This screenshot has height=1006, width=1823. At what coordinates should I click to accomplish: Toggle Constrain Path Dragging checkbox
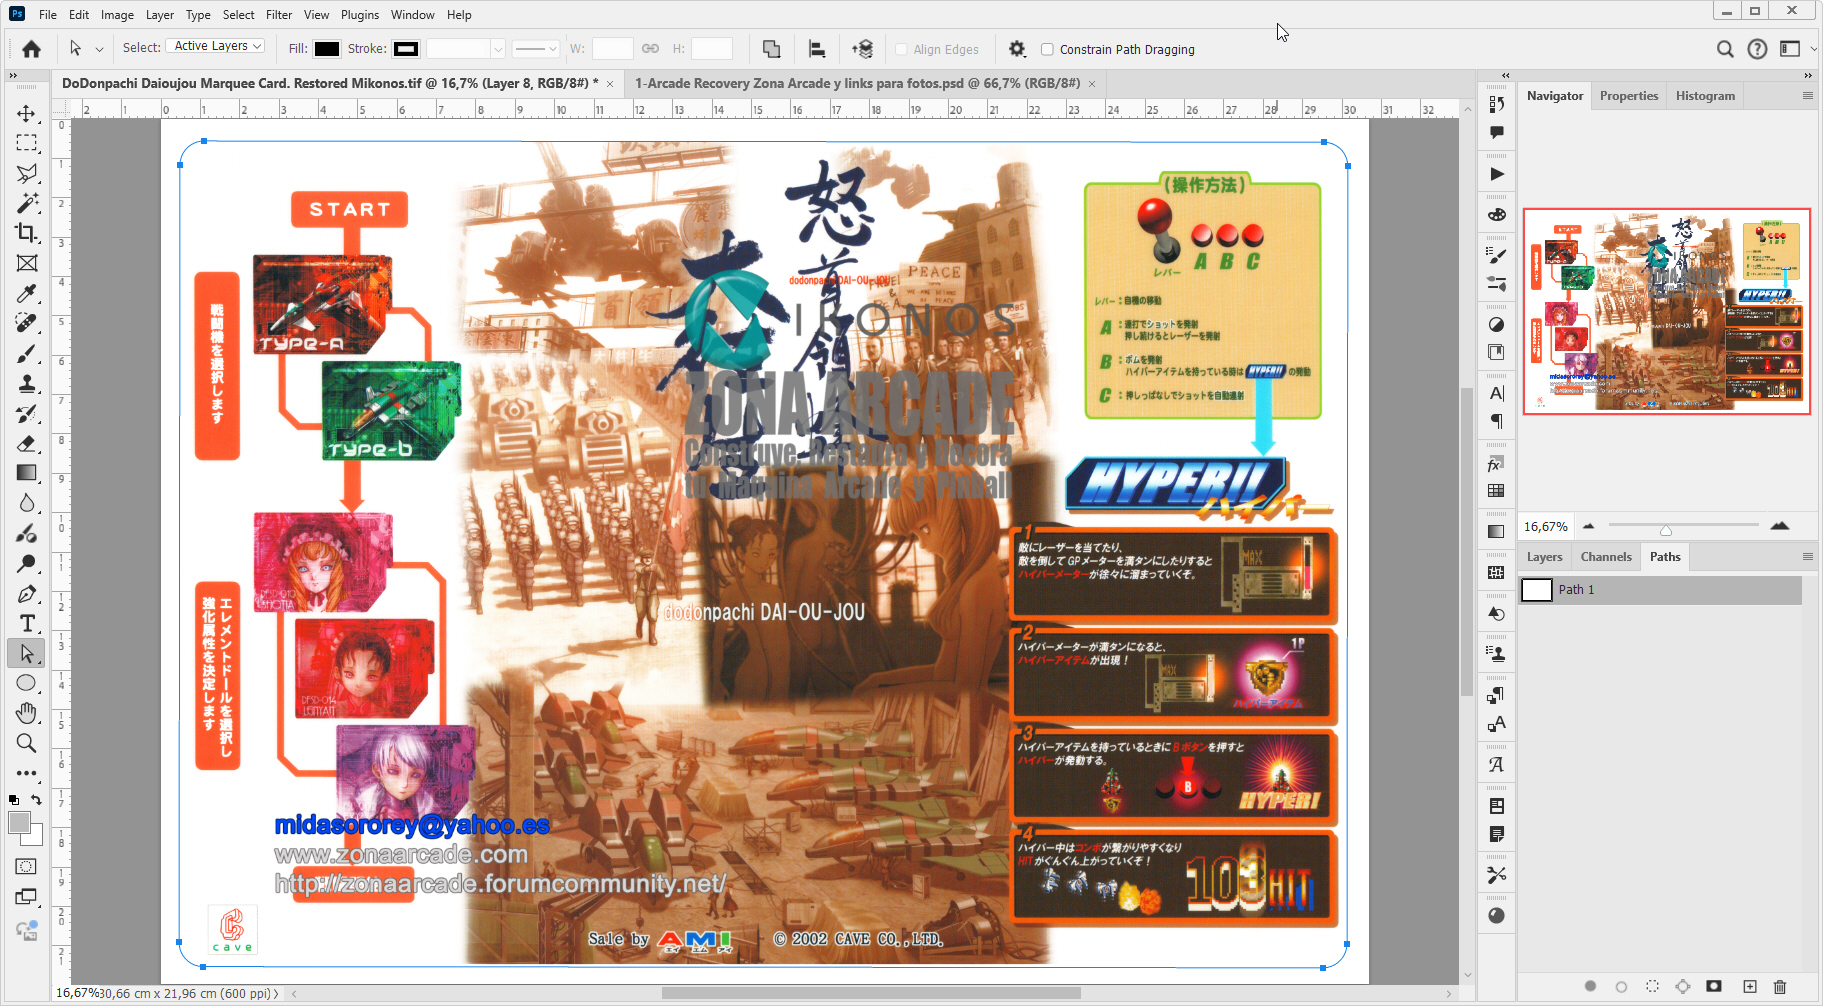(1047, 49)
